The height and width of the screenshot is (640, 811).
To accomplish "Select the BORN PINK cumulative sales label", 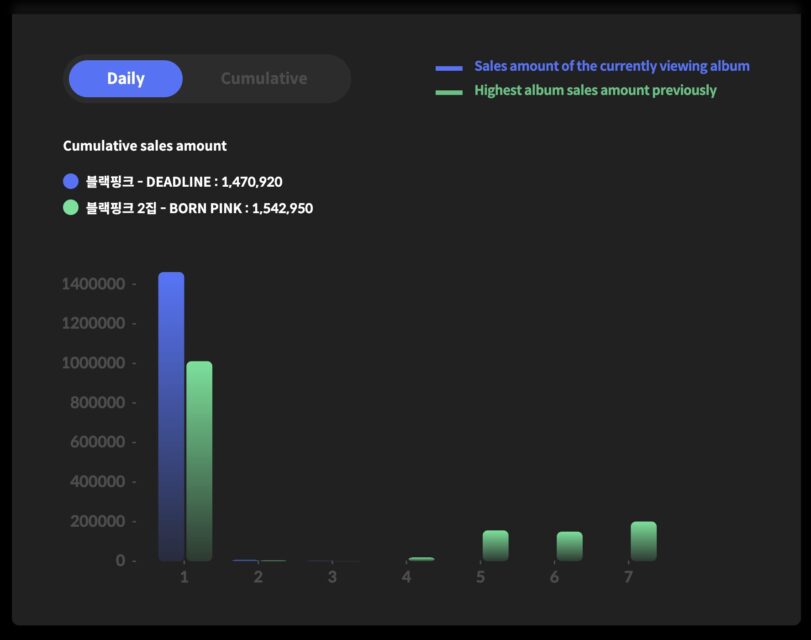I will tap(199, 208).
